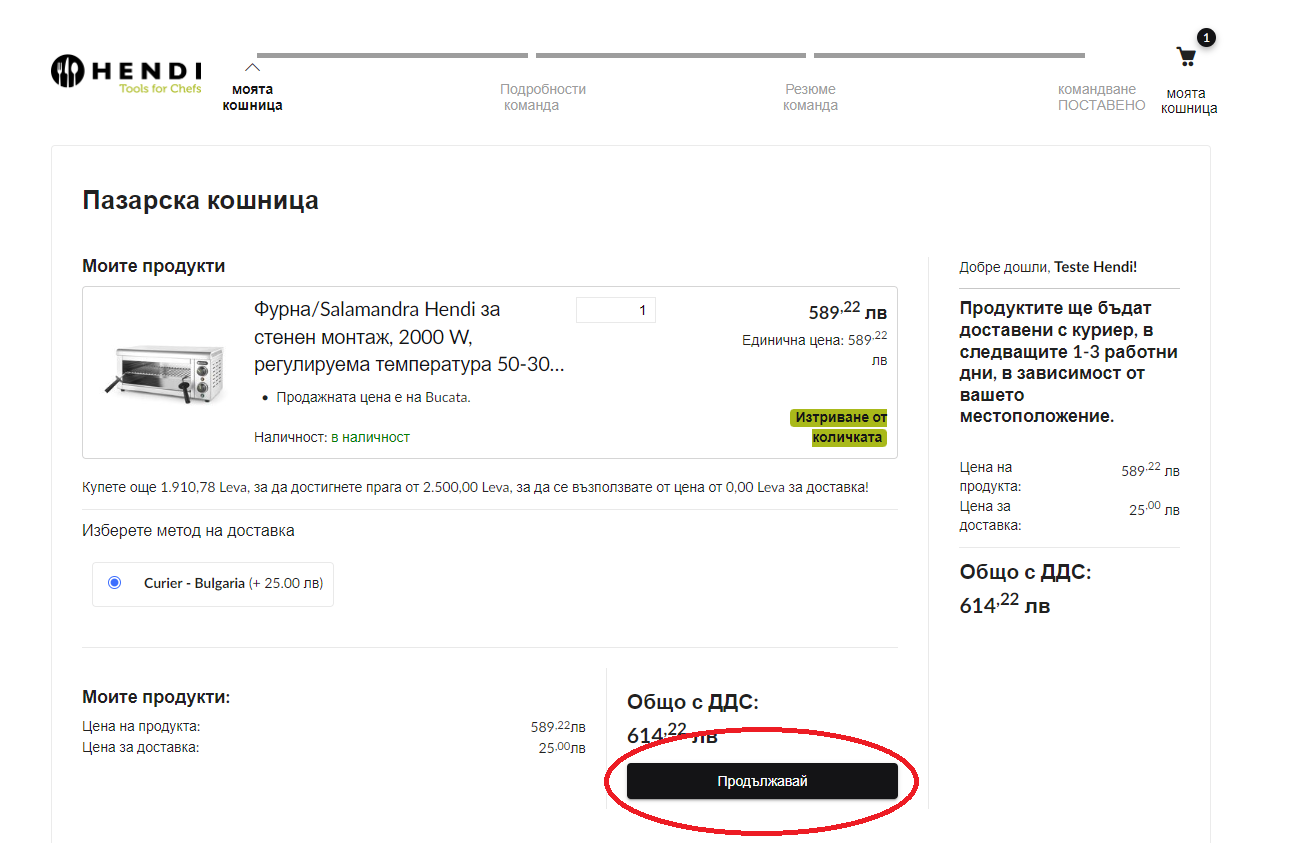The image size is (1312, 843).
Task: Click the в наличност availability text
Action: 370,437
